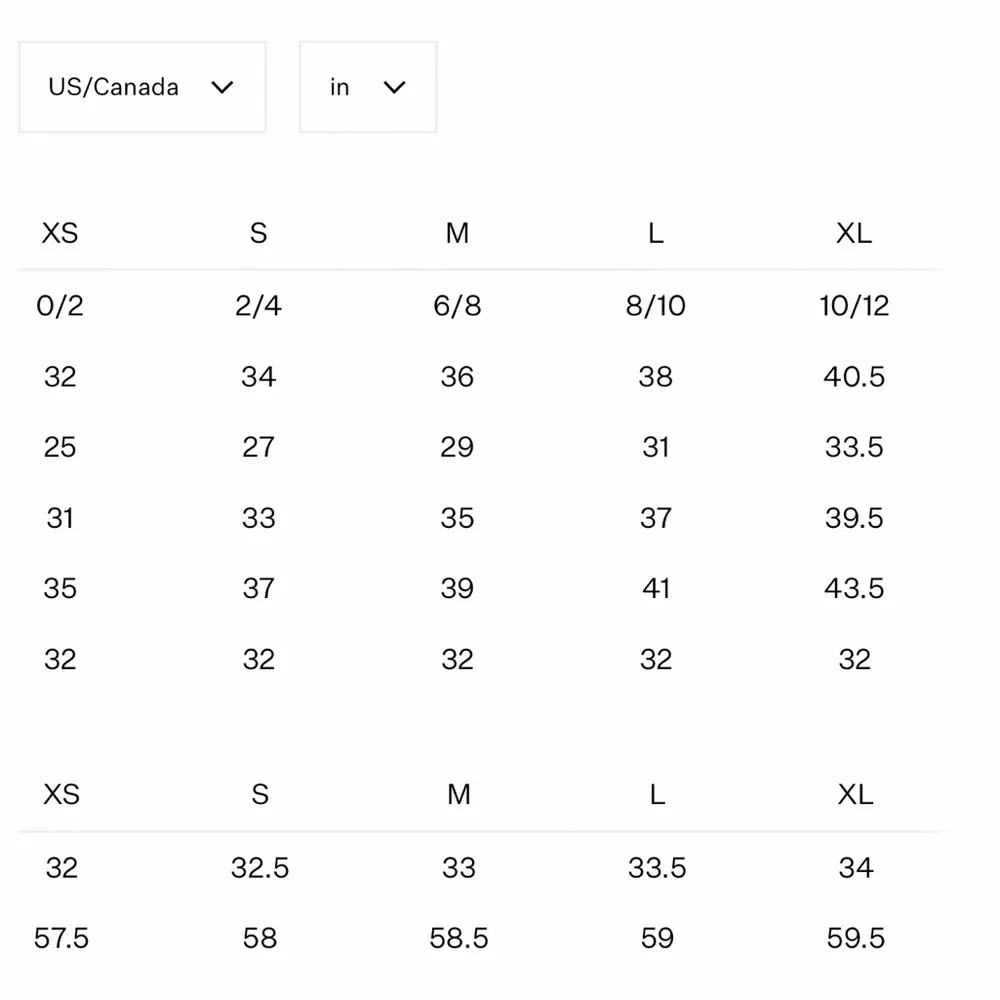
Task: Click the 10/12 size cell
Action: [x=854, y=305]
